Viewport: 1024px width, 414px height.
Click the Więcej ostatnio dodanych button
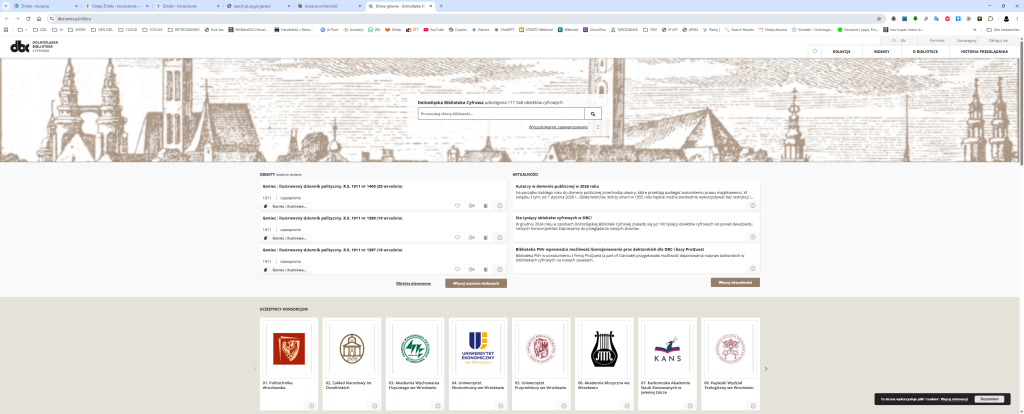(x=475, y=283)
